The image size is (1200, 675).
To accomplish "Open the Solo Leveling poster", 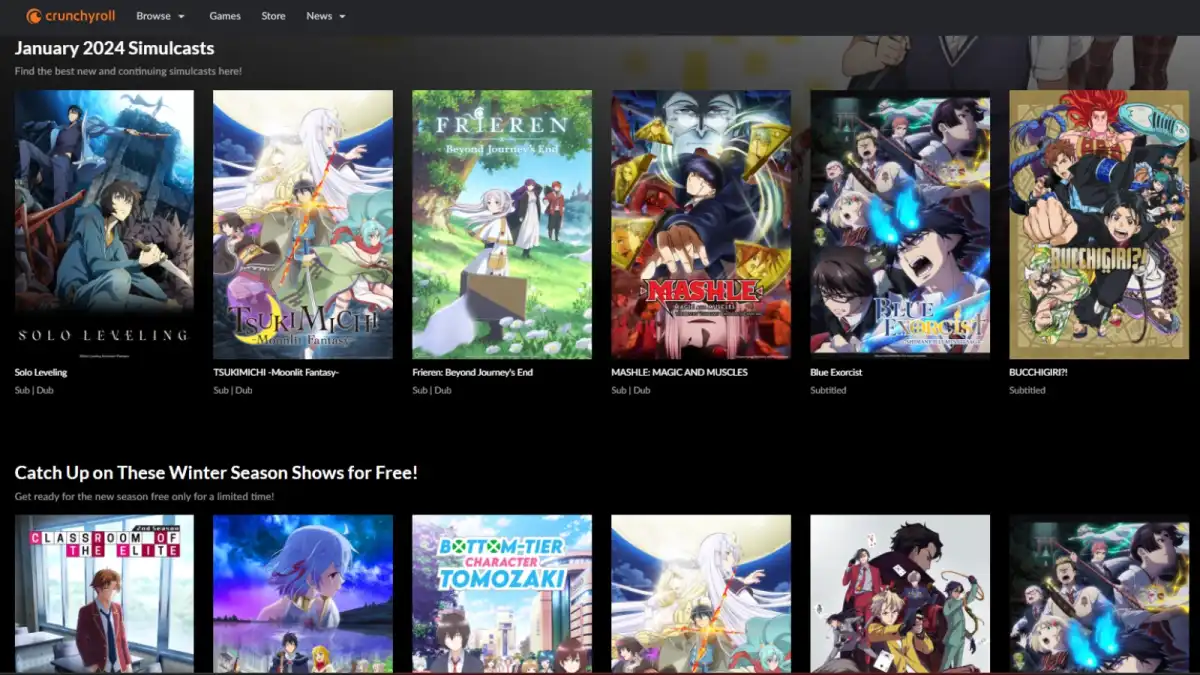I will 104,223.
